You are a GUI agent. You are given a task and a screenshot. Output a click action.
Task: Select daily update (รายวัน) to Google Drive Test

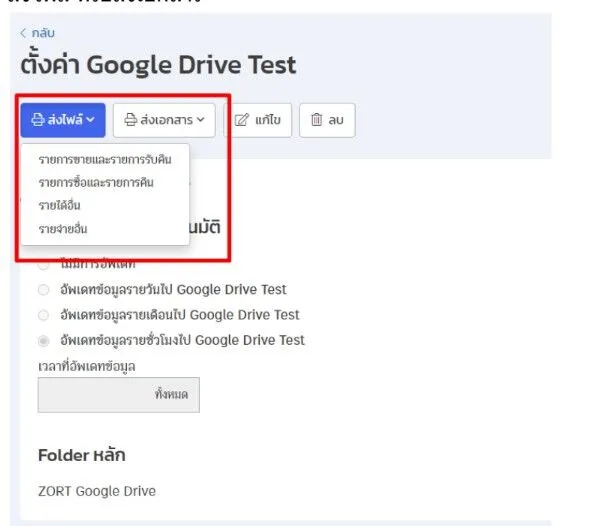(x=43, y=290)
